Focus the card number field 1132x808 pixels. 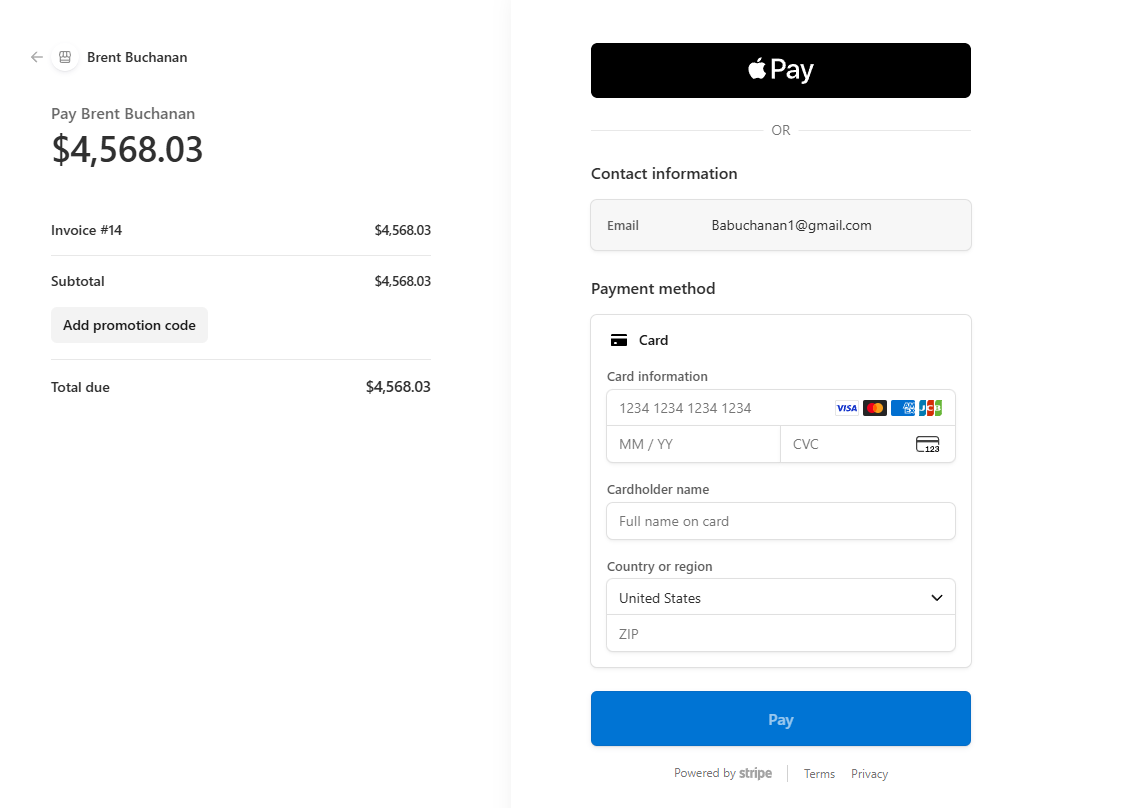pyautogui.click(x=780, y=408)
